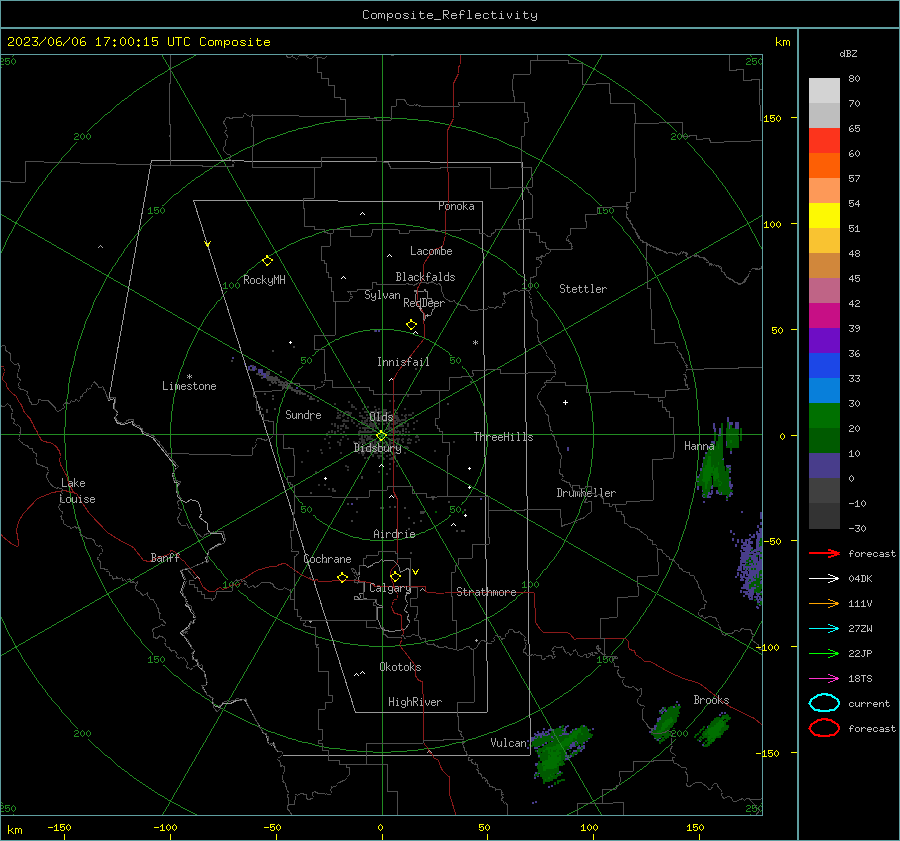The image size is (900, 841).
Task: Click the Sundre label
Action: (x=303, y=414)
